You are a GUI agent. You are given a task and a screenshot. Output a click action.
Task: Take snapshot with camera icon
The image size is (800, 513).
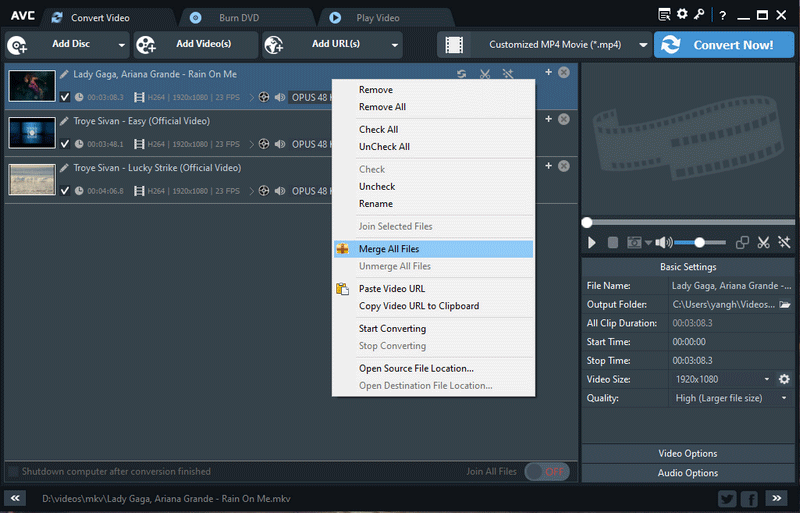coord(634,242)
